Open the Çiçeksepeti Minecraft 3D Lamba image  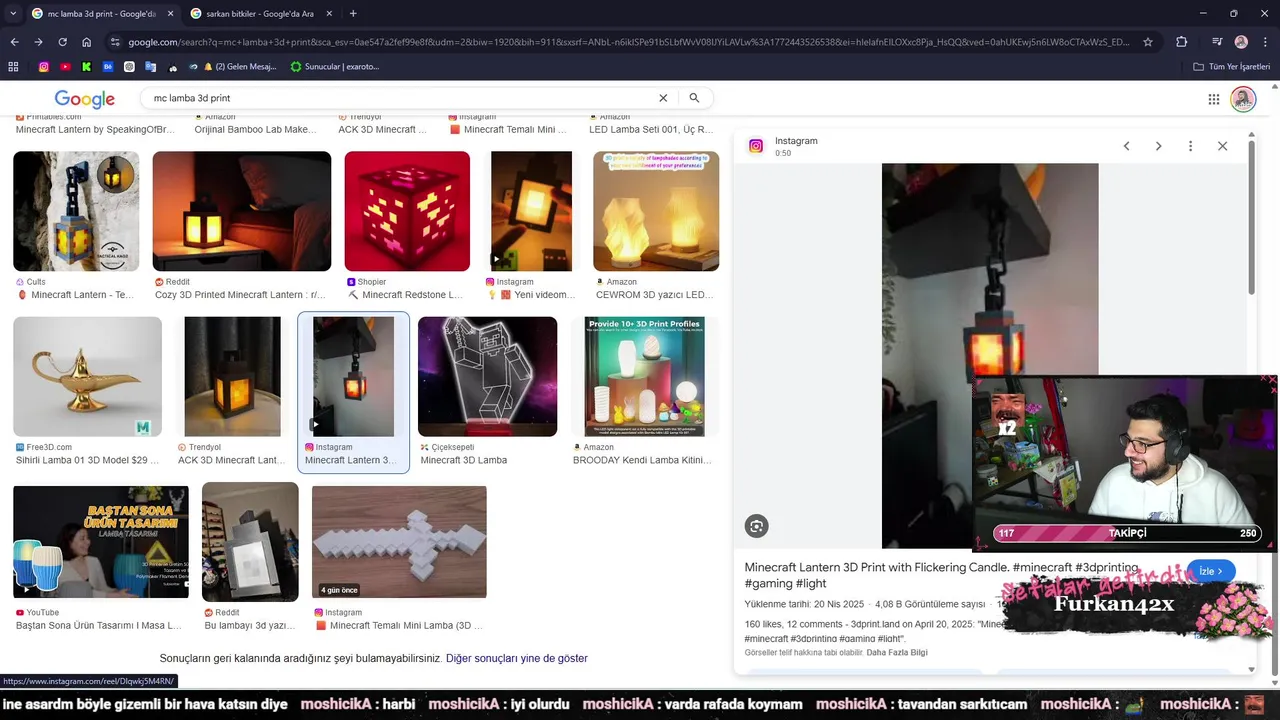point(487,376)
